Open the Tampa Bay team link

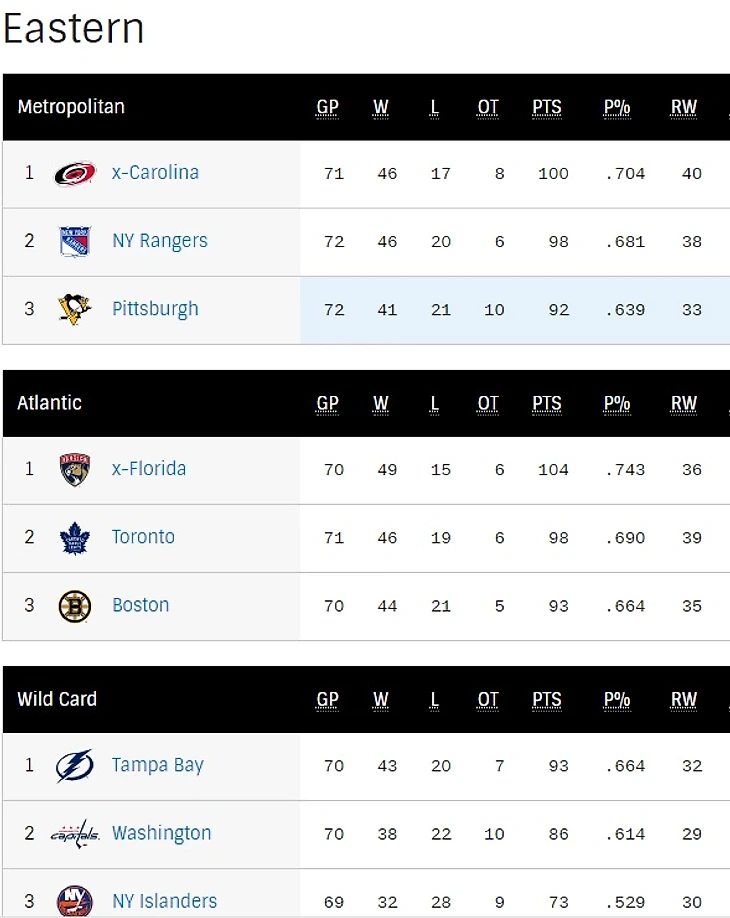click(157, 765)
